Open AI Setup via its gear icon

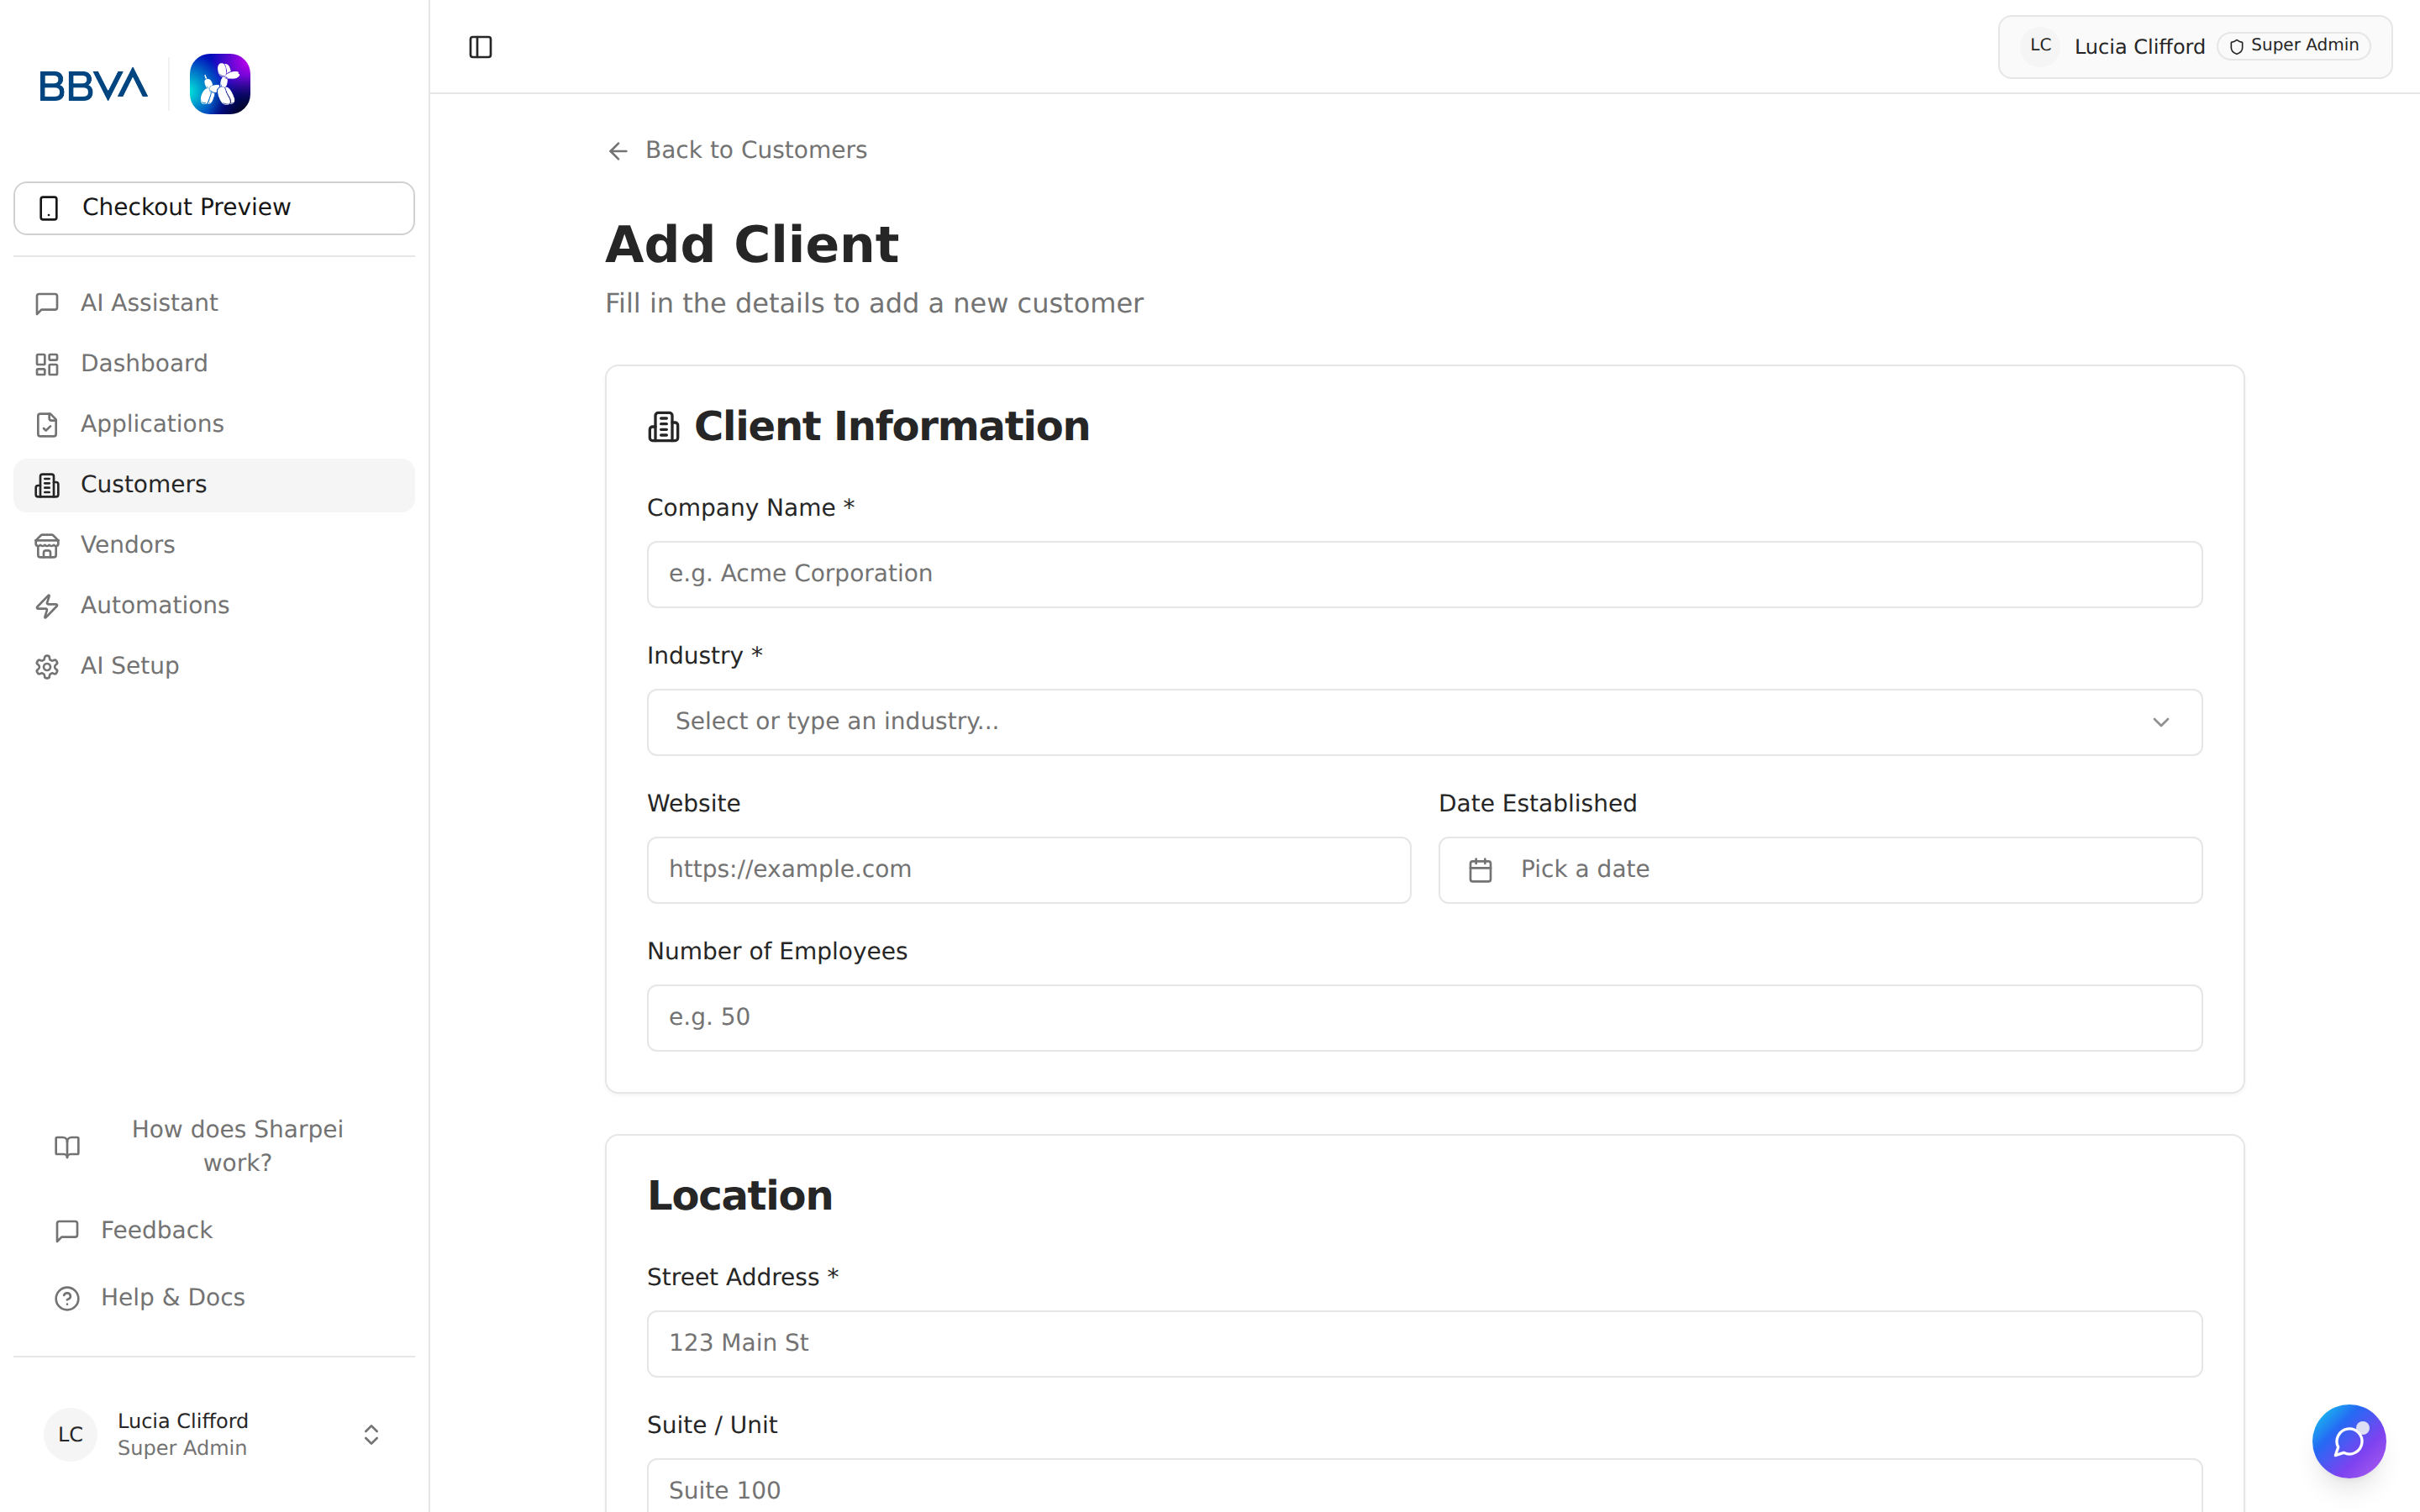tap(48, 666)
